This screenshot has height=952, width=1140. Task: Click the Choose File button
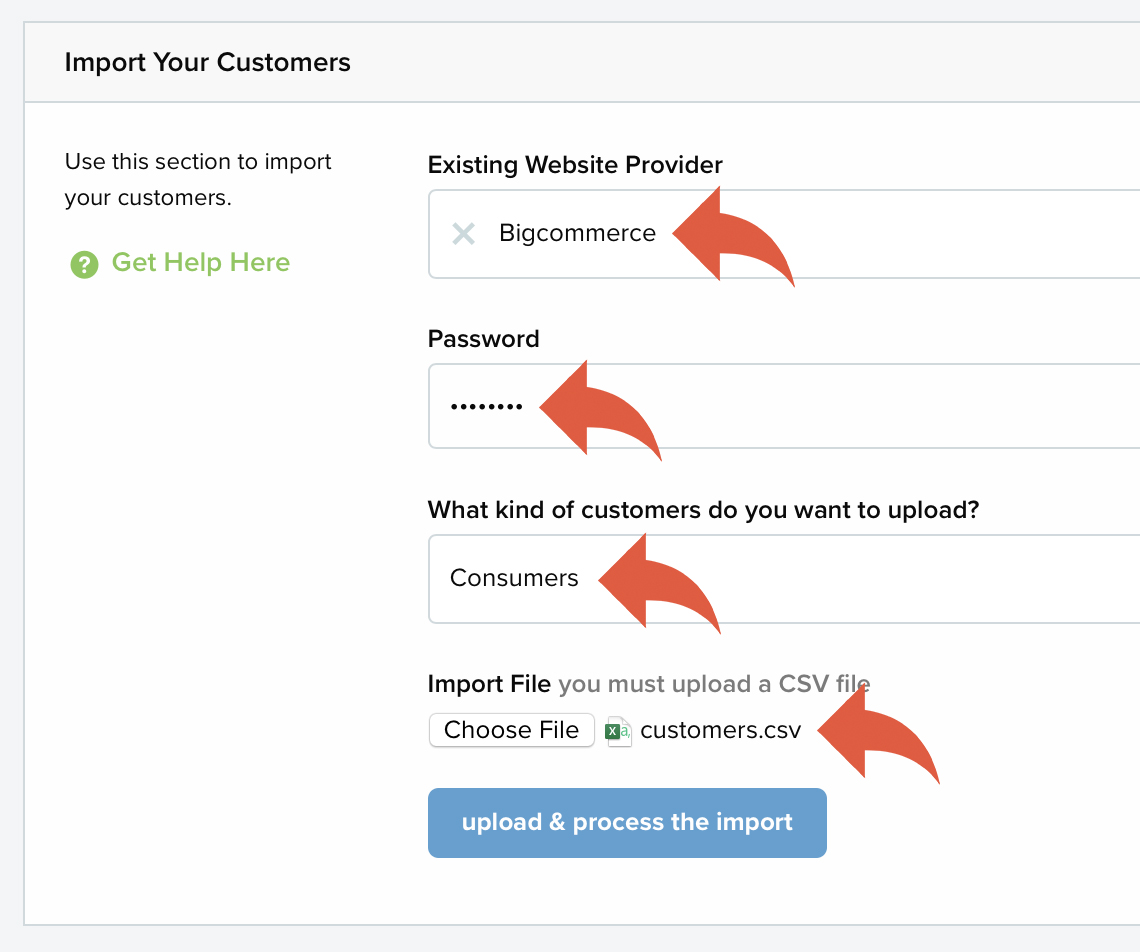pos(512,730)
